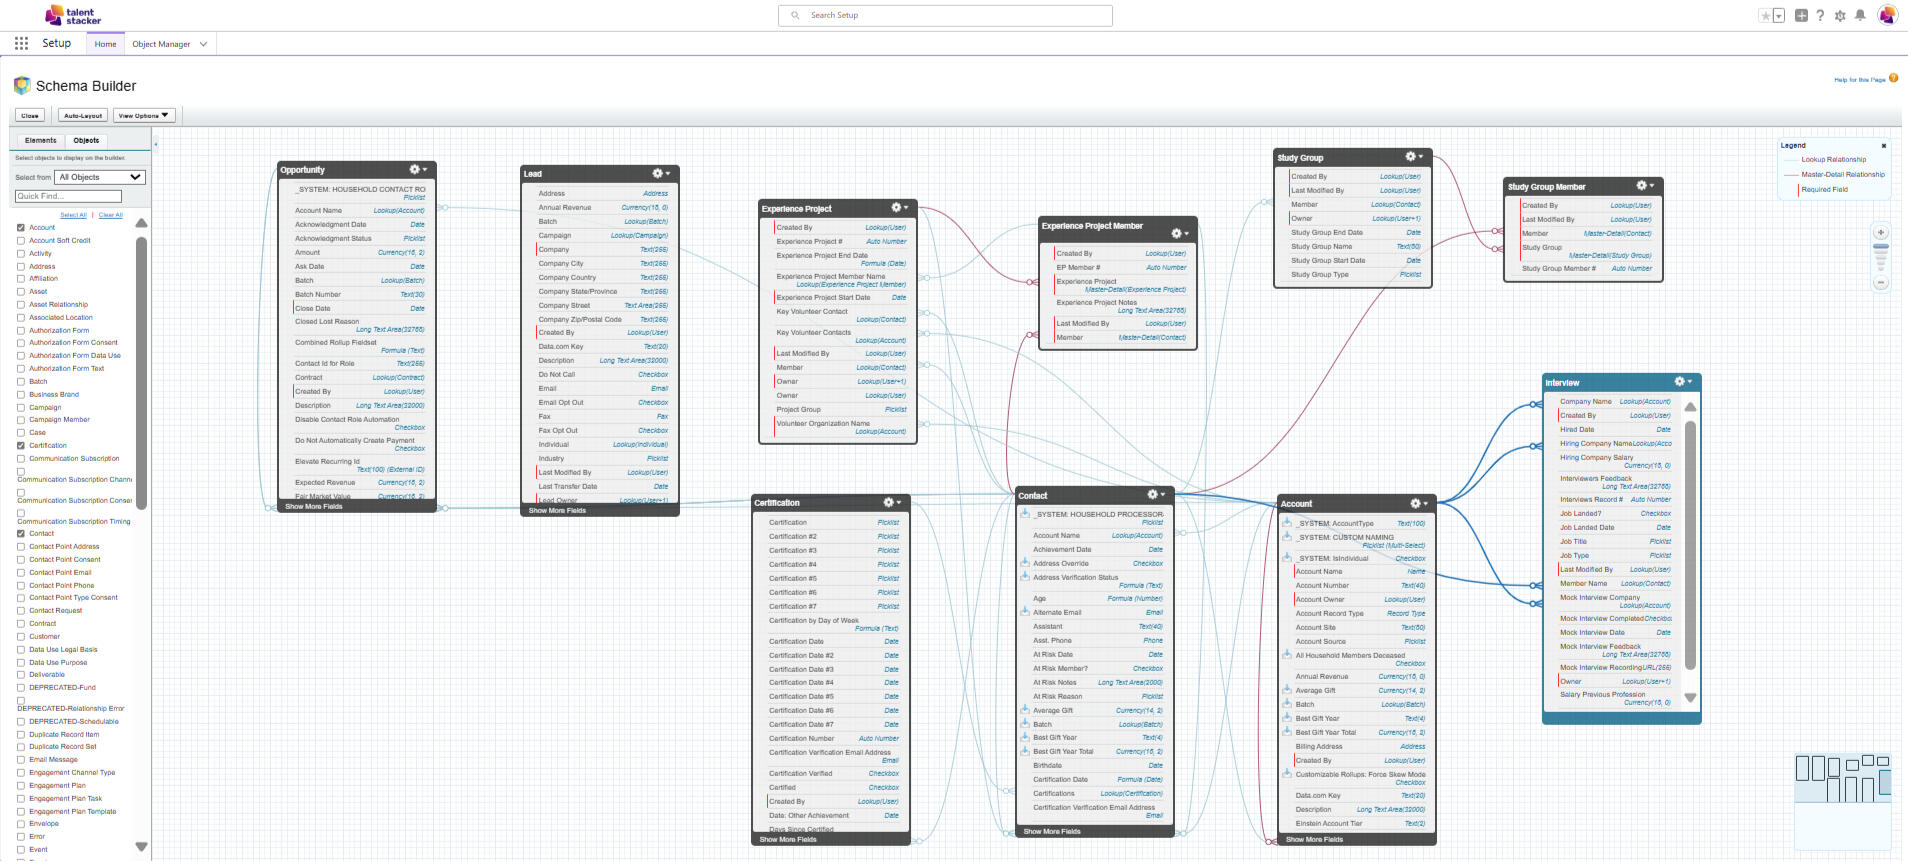Click the Interview object gear icon
This screenshot has width=1908, height=861.
pos(1682,382)
